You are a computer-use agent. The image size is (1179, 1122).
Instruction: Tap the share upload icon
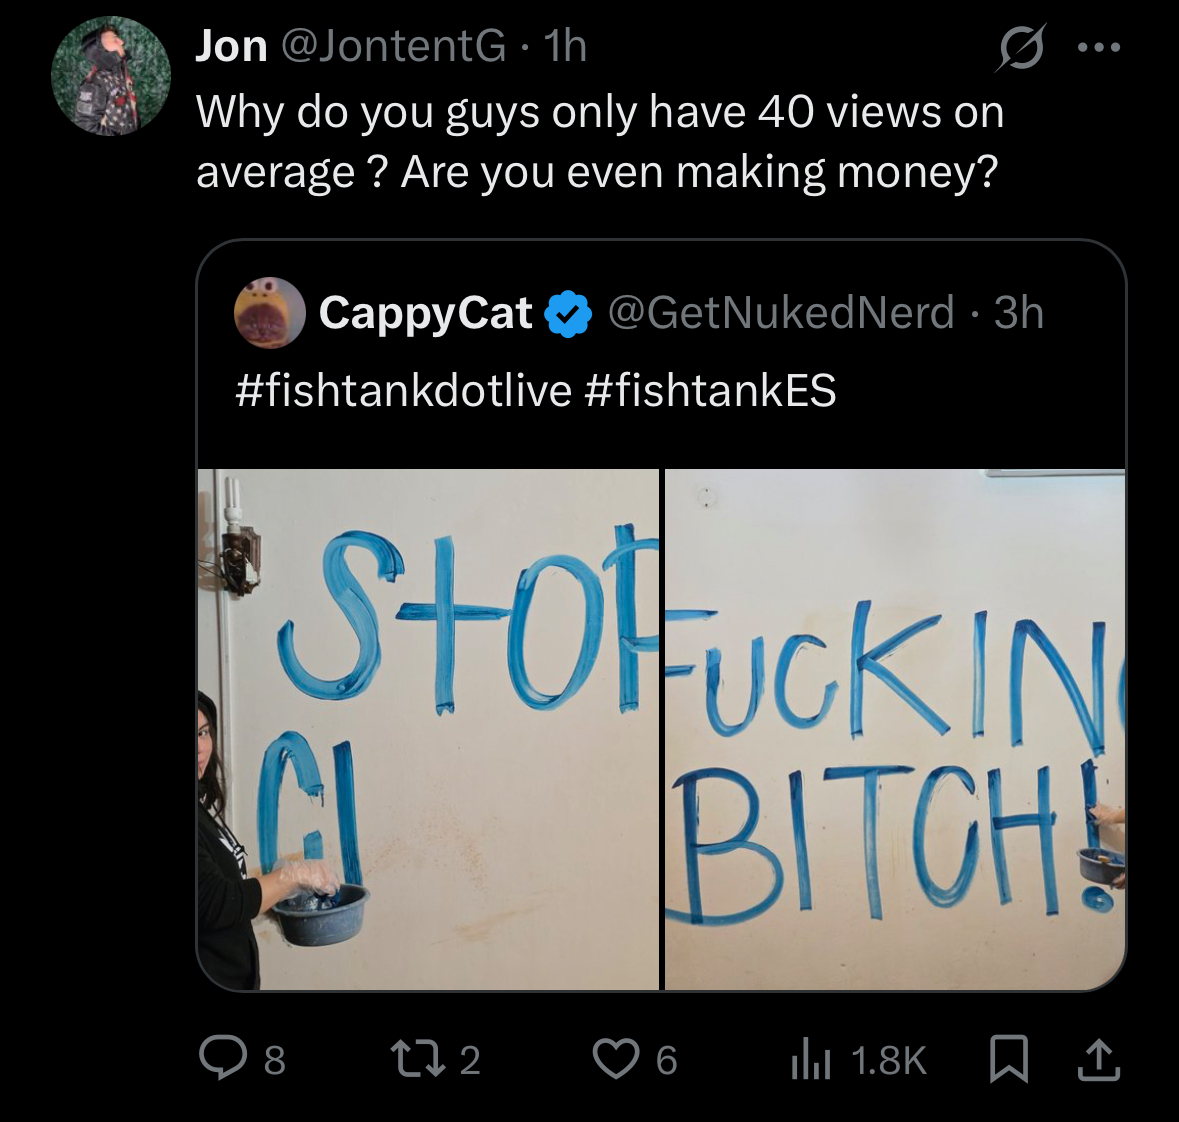(x=1097, y=1059)
